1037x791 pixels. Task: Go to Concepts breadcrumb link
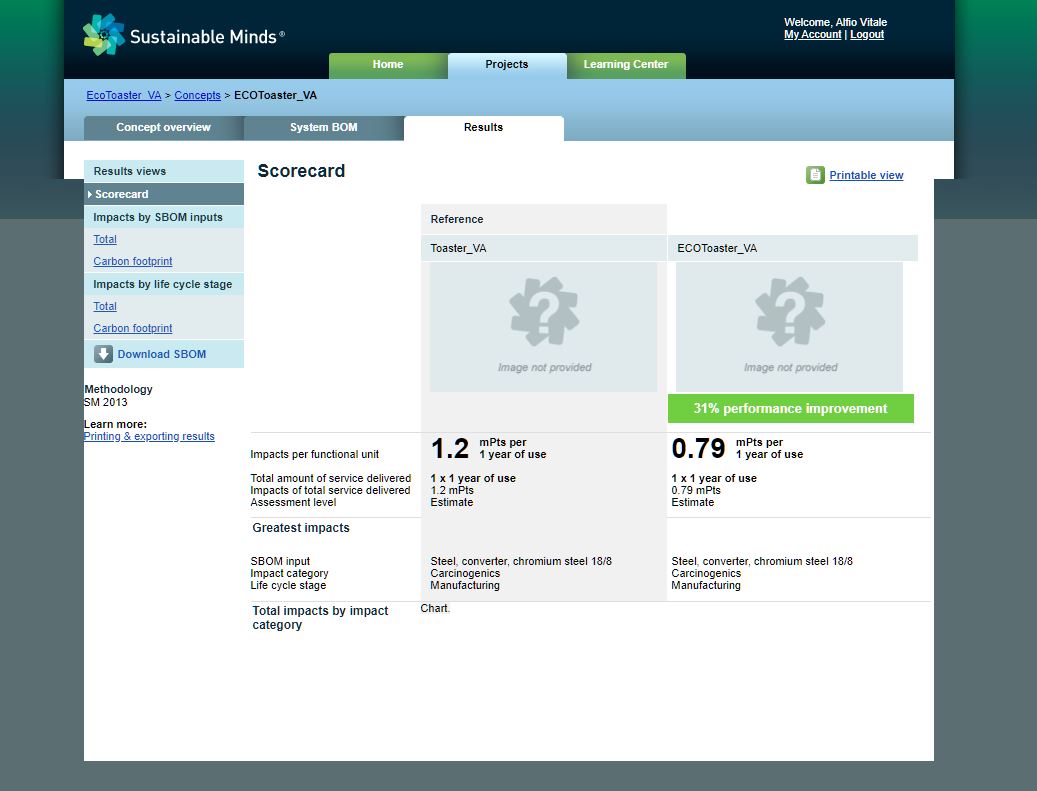pyautogui.click(x=197, y=95)
